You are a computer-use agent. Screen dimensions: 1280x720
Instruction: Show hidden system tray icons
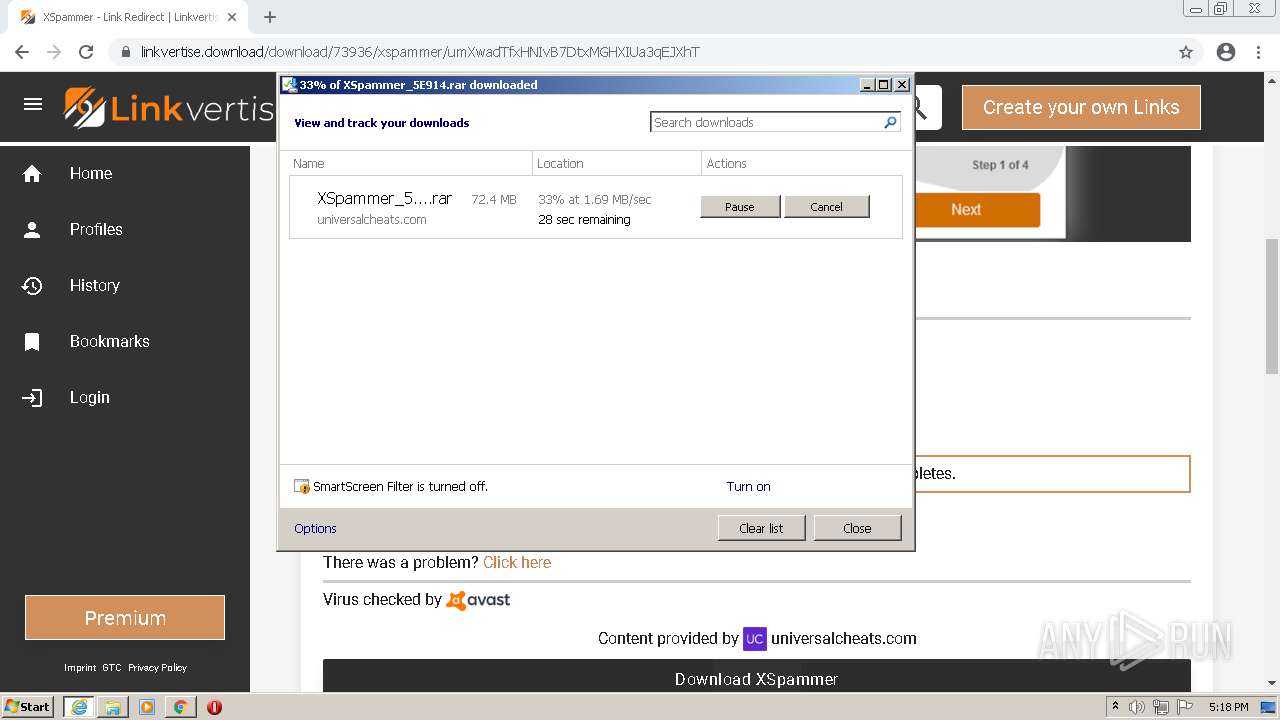click(1115, 707)
